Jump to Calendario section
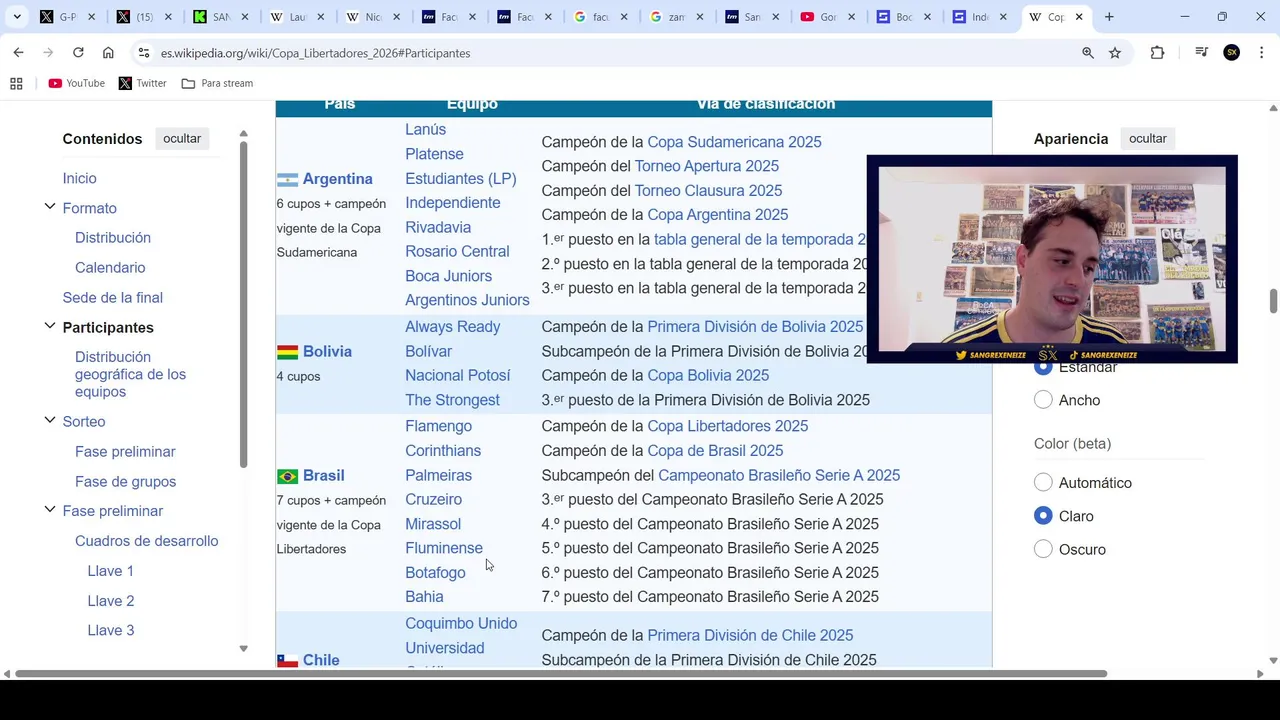1280x720 pixels. point(110,268)
